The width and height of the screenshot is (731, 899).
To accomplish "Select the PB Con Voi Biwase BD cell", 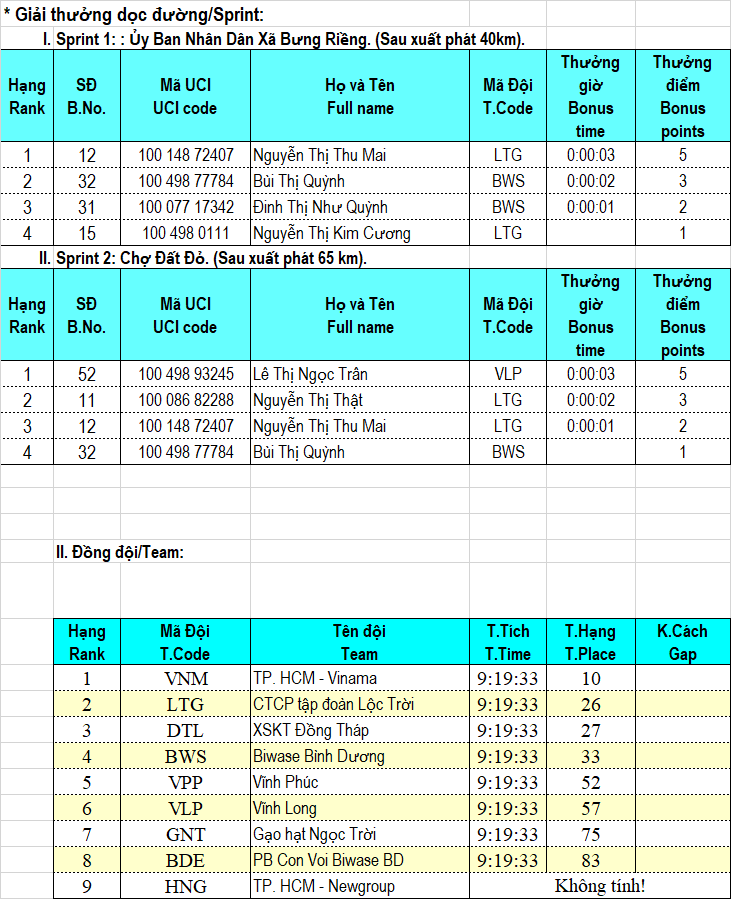I will 328,860.
